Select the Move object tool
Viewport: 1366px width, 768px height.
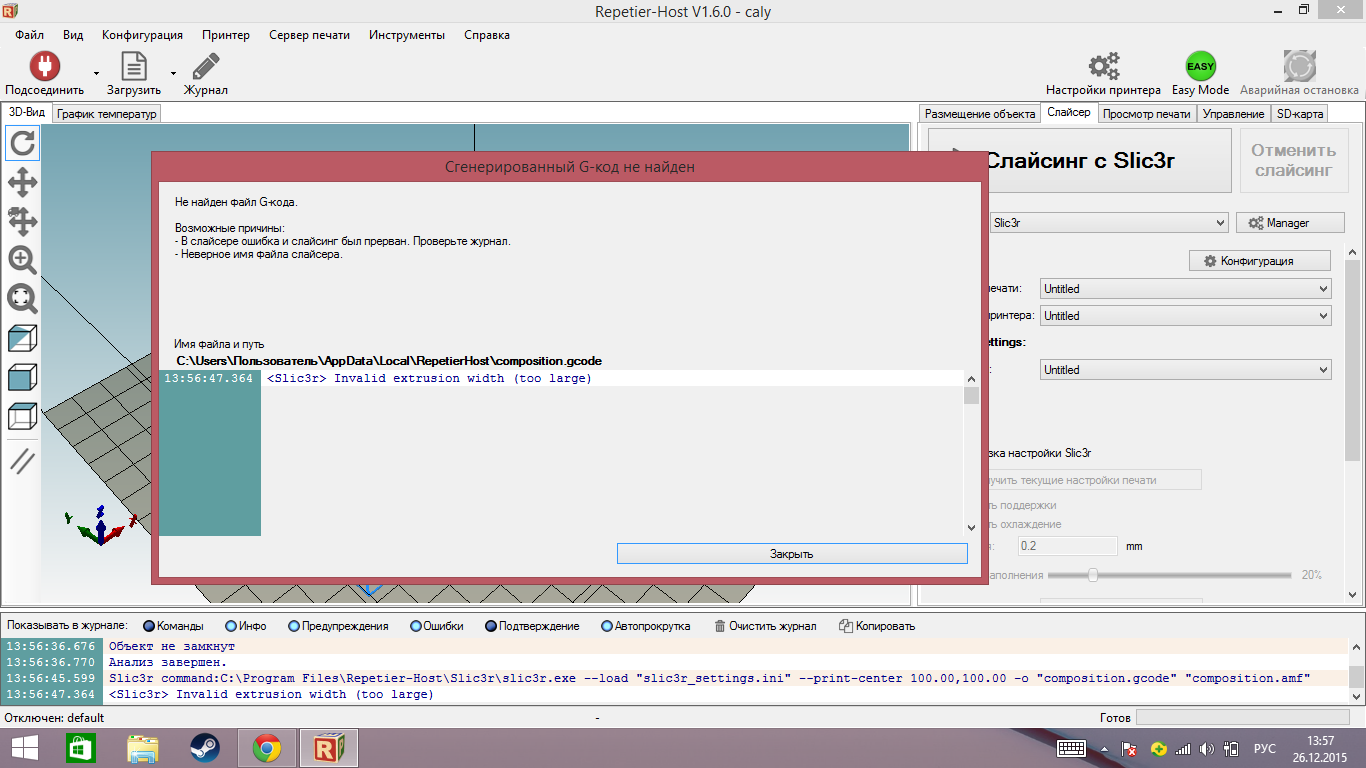22,221
